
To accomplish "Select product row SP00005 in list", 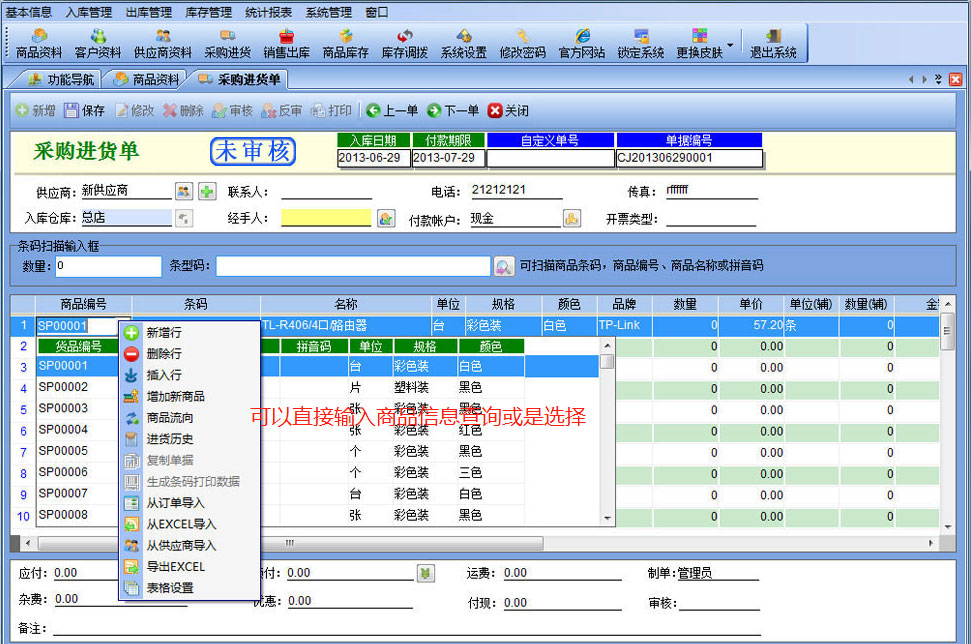I will 63,451.
